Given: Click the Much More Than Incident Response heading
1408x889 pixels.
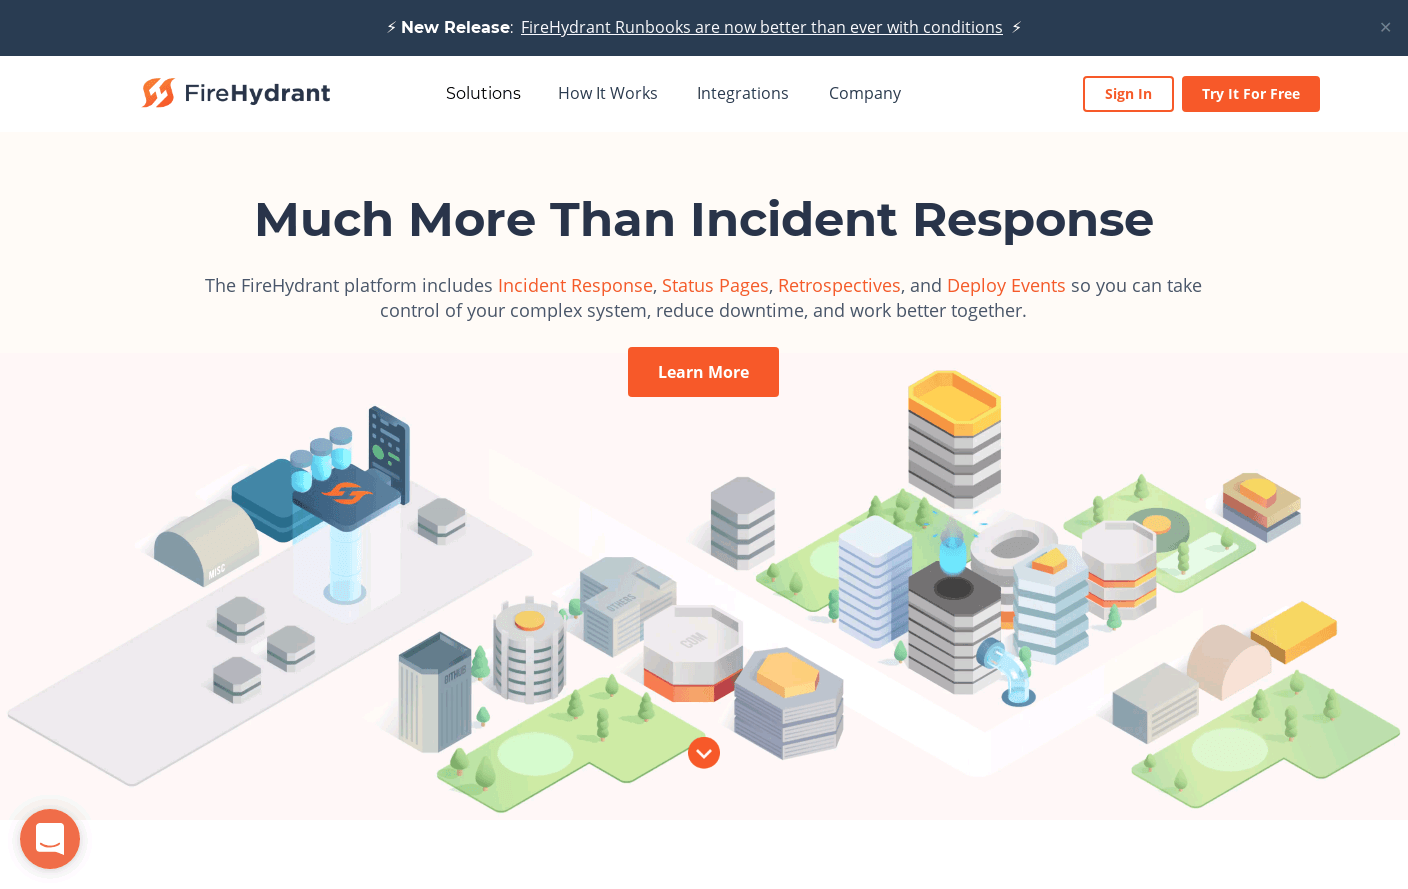Looking at the screenshot, I should [704, 219].
